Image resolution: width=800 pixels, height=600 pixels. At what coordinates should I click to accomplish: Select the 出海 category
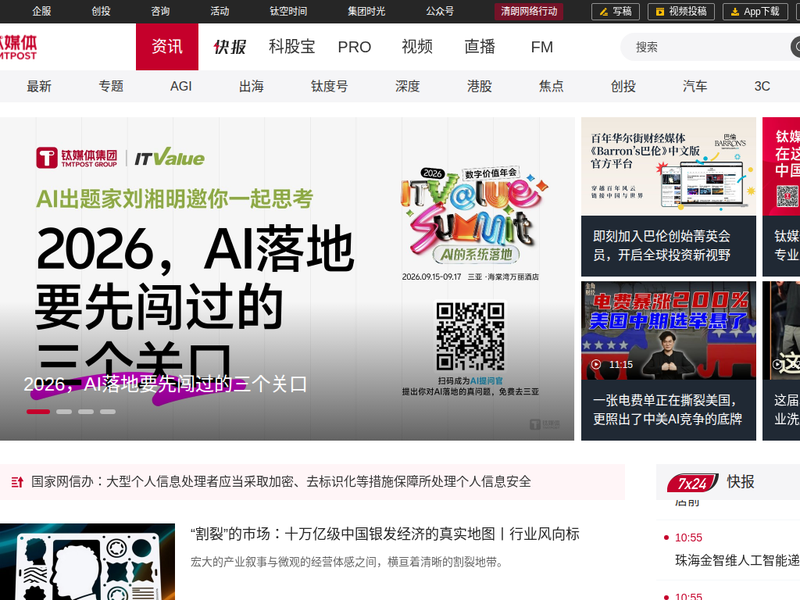point(252,86)
